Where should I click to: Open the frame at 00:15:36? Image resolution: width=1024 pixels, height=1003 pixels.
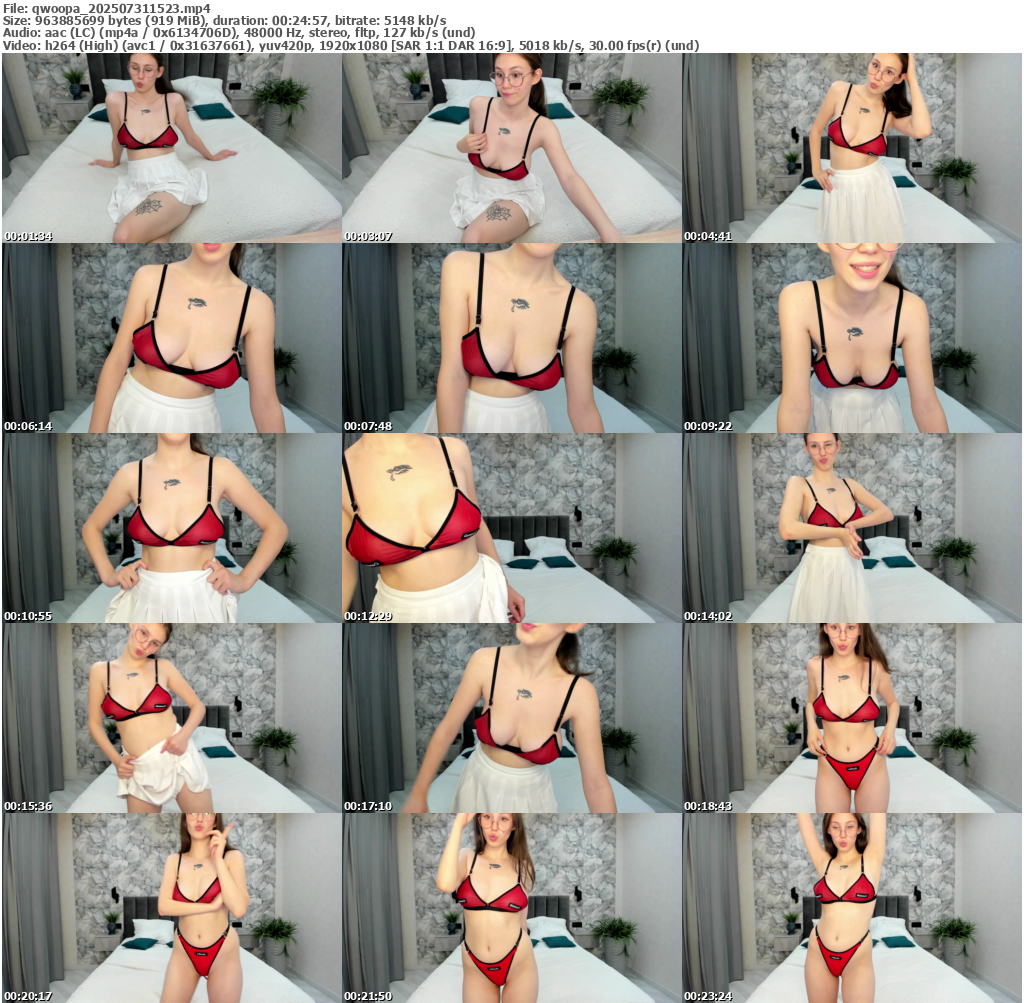click(x=171, y=718)
